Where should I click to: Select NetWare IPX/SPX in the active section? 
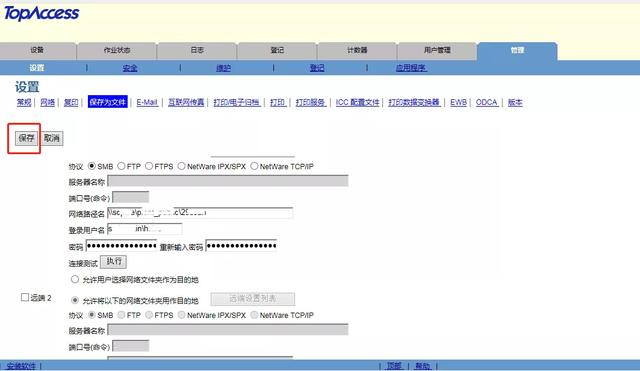click(182, 166)
